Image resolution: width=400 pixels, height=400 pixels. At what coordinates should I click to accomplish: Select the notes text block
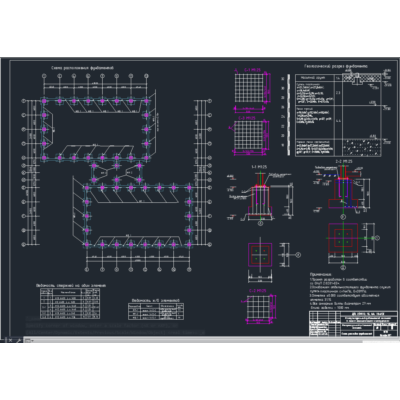(x=349, y=291)
